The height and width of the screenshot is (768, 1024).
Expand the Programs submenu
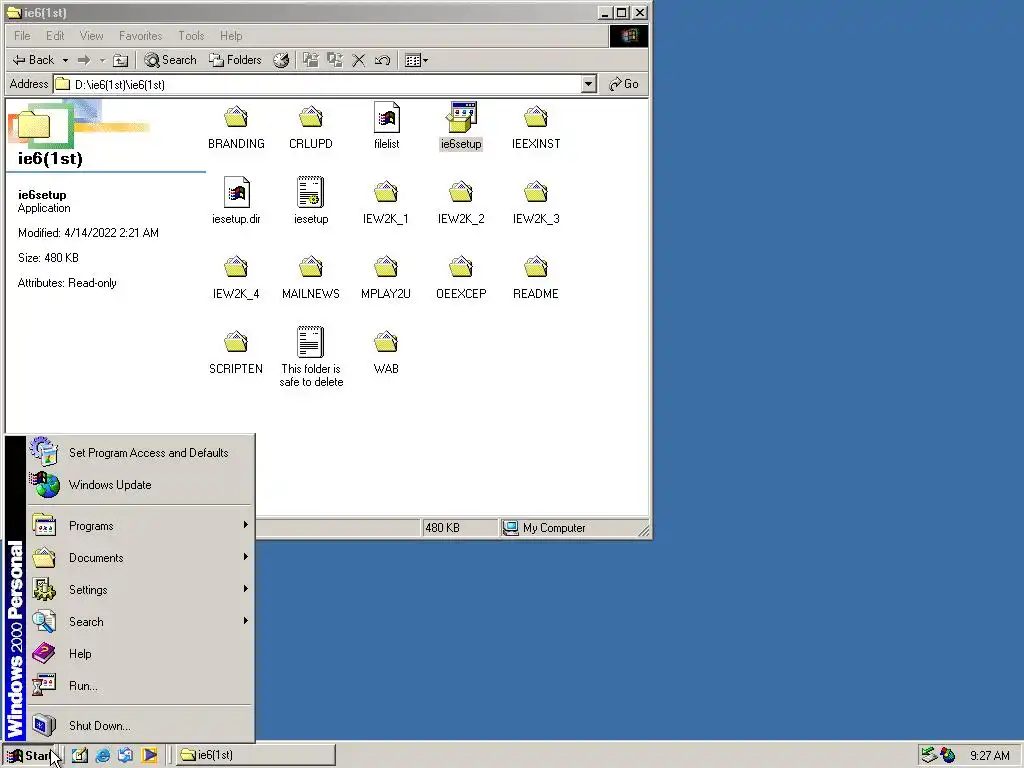coord(140,526)
